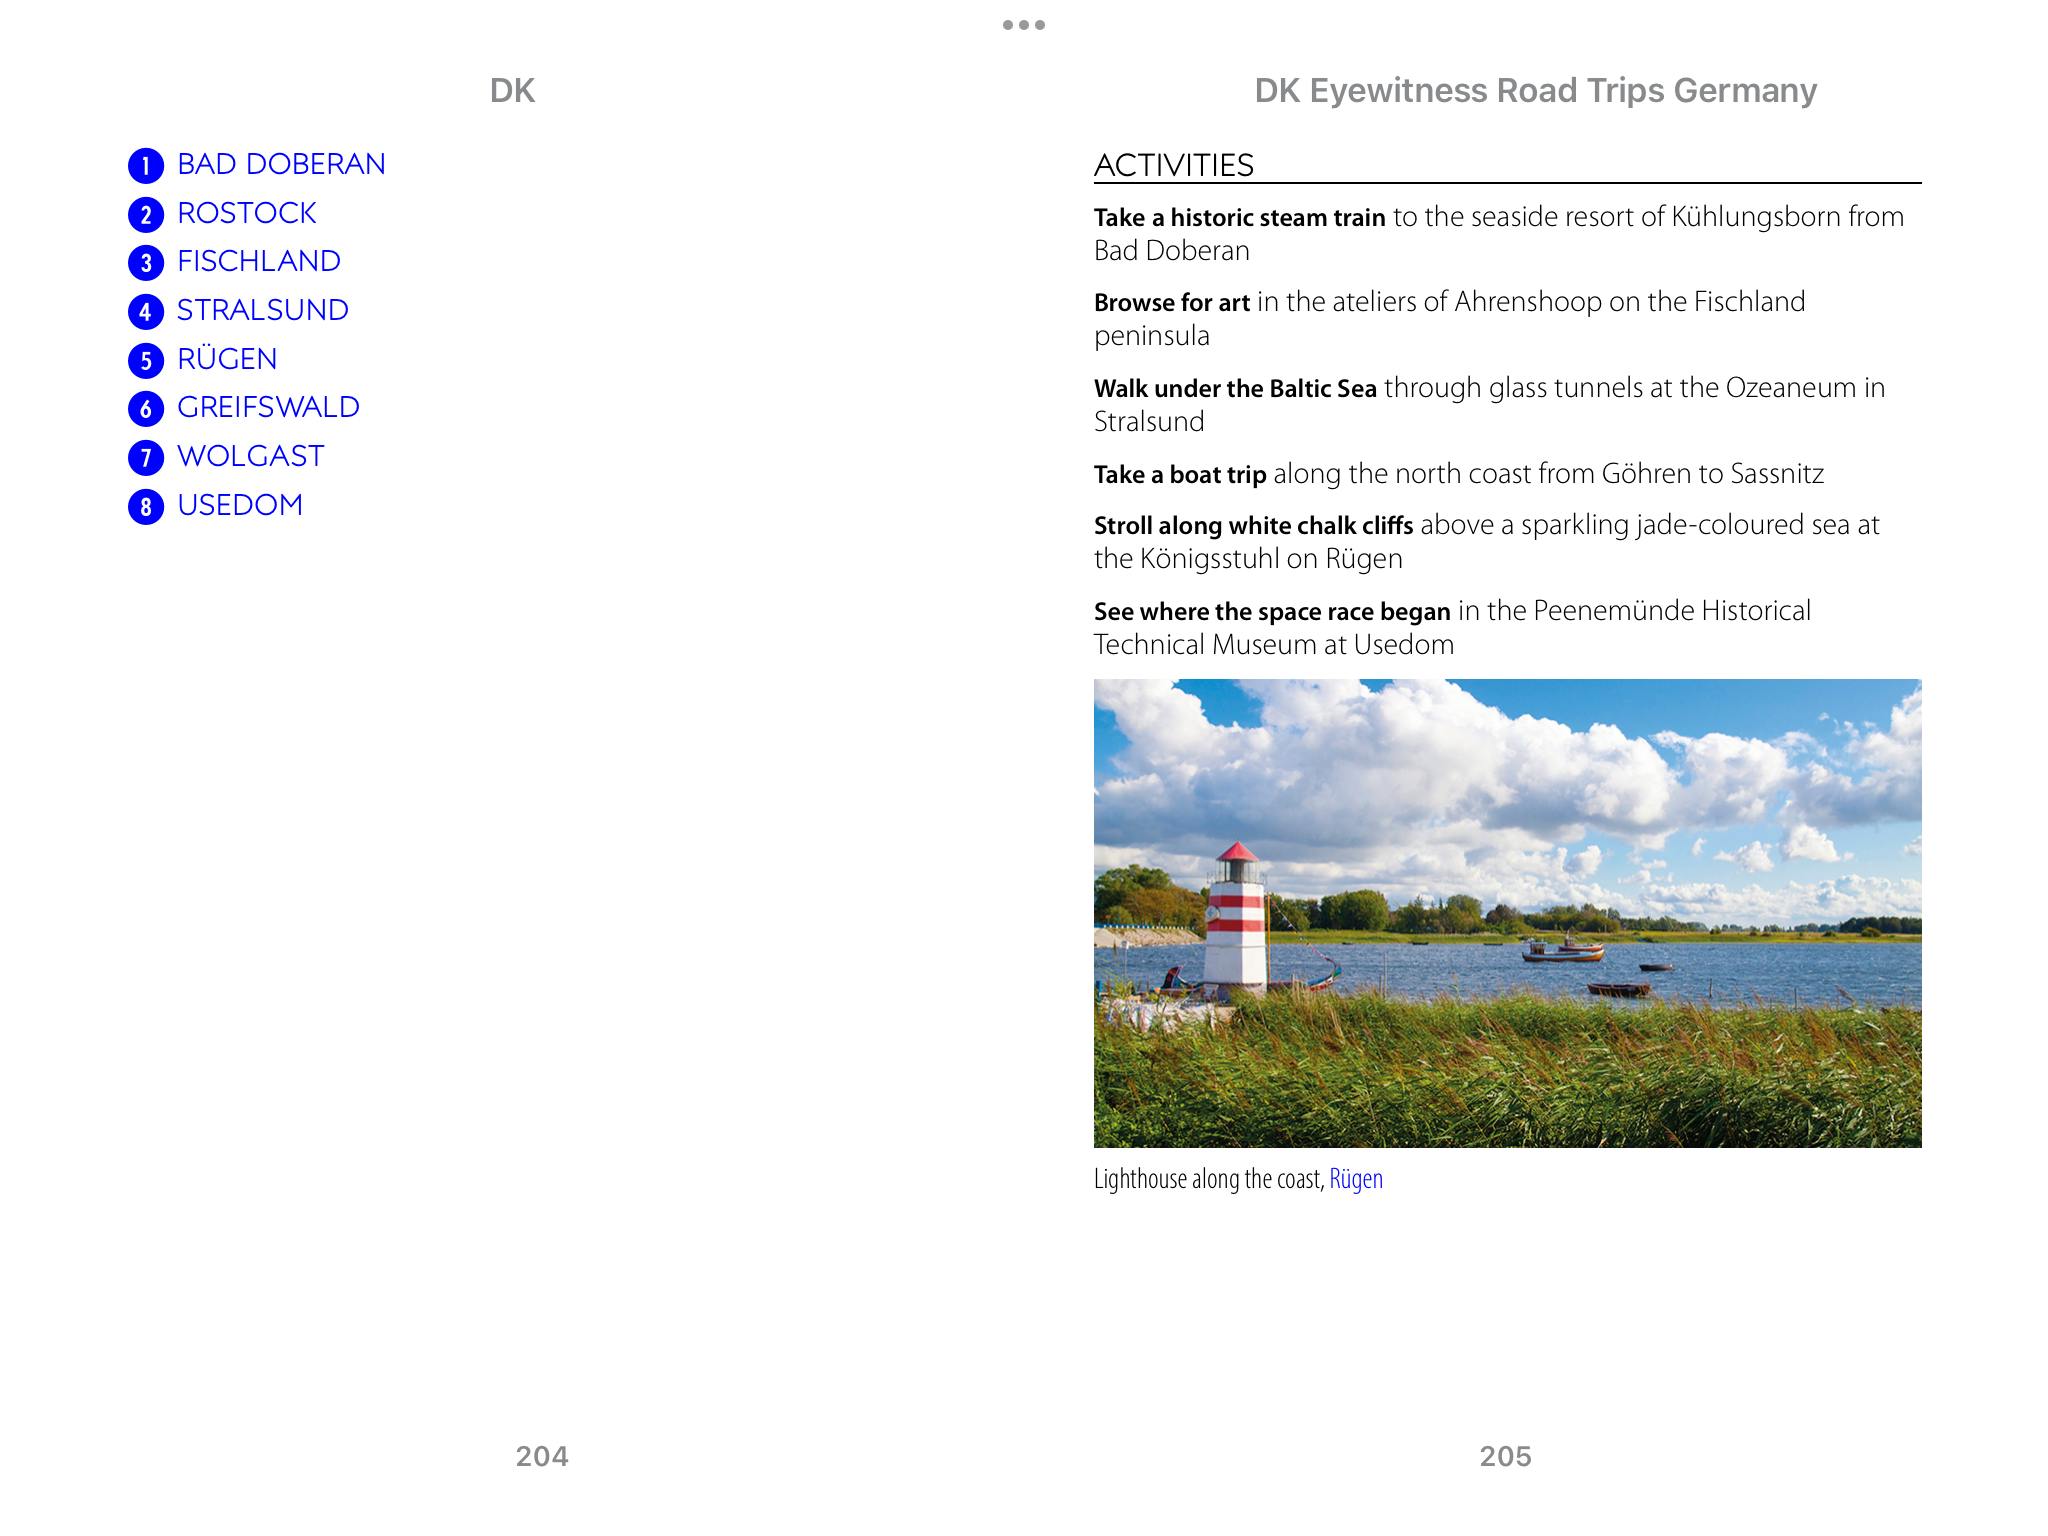Image resolution: width=2048 pixels, height=1536 pixels.
Task: Tap the lighthouse coast photo
Action: [1507, 913]
